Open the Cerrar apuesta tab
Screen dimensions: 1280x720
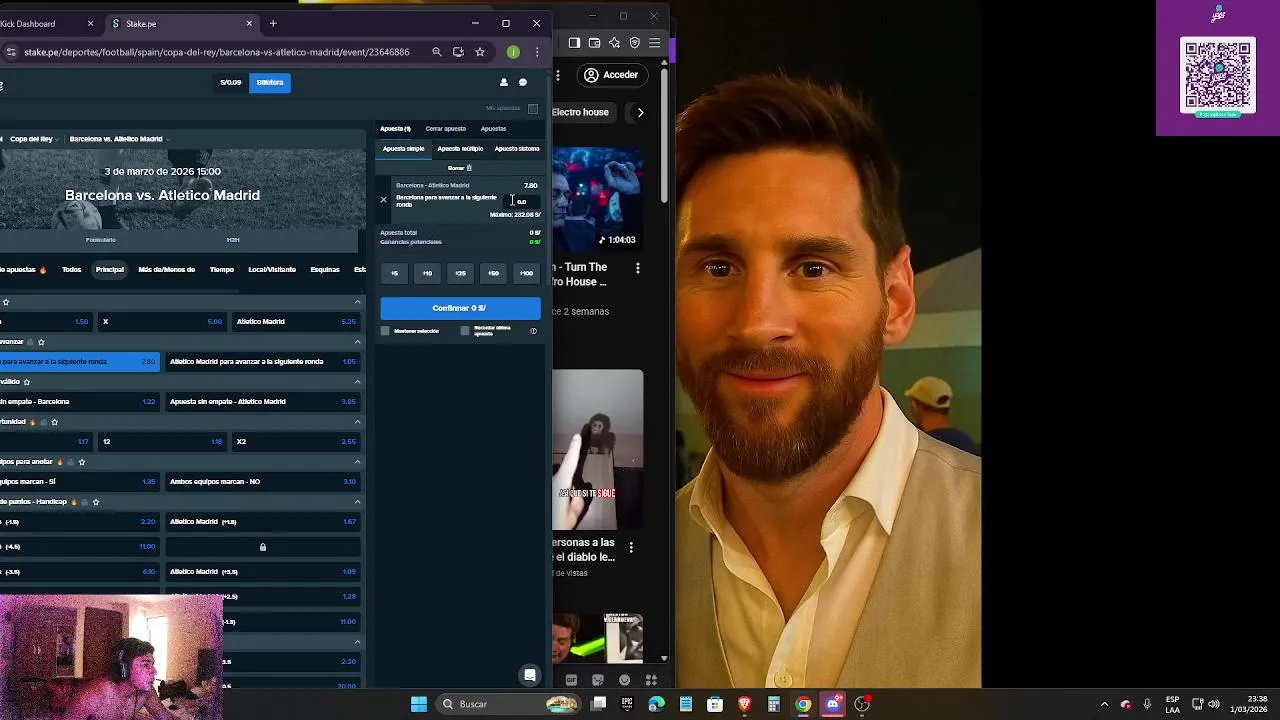tap(445, 129)
